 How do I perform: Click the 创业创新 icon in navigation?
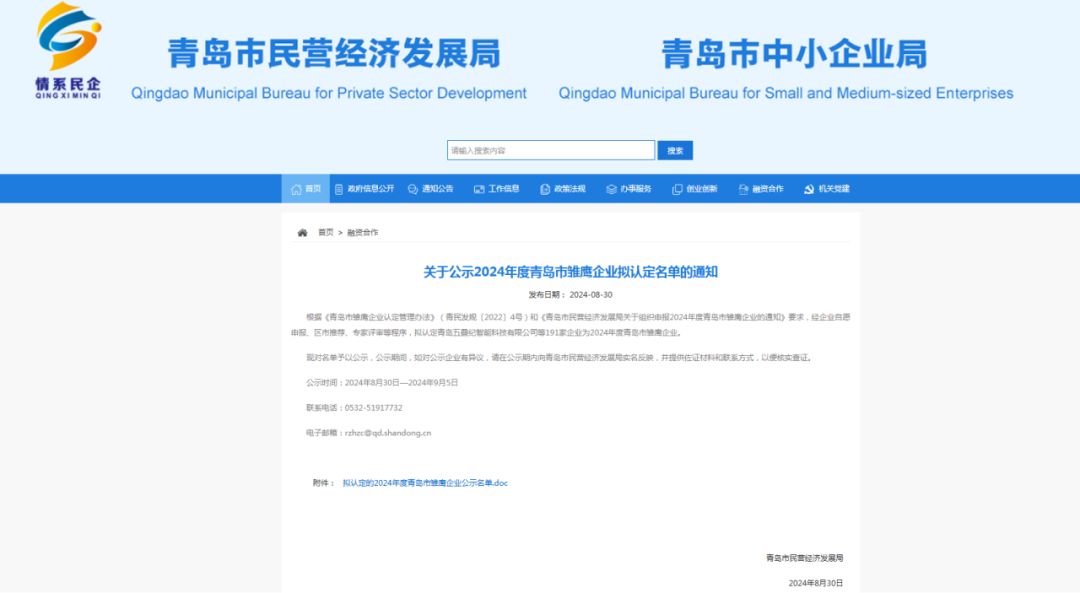(677, 189)
